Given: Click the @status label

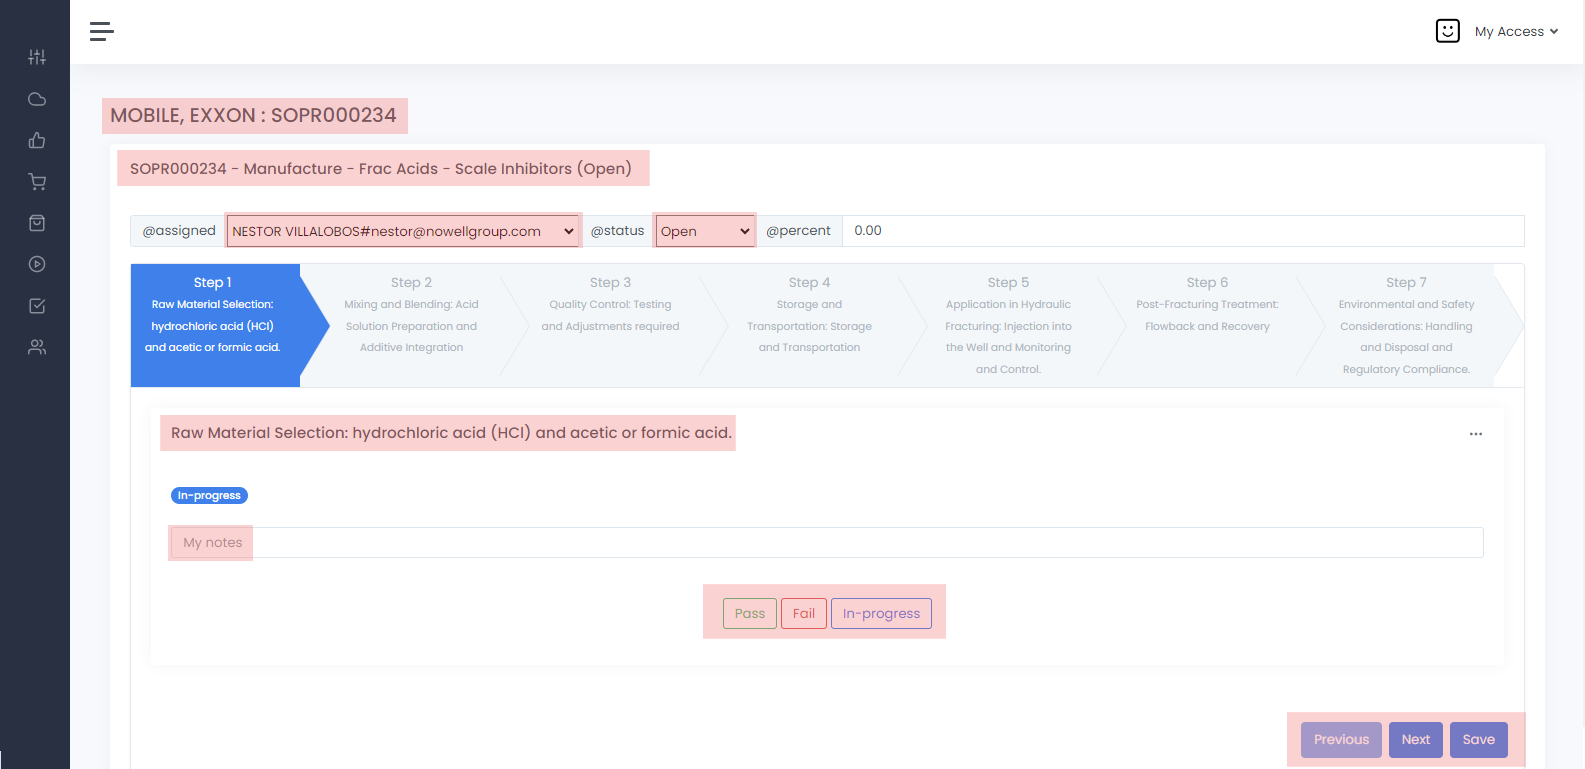Looking at the screenshot, I should coord(617,231).
